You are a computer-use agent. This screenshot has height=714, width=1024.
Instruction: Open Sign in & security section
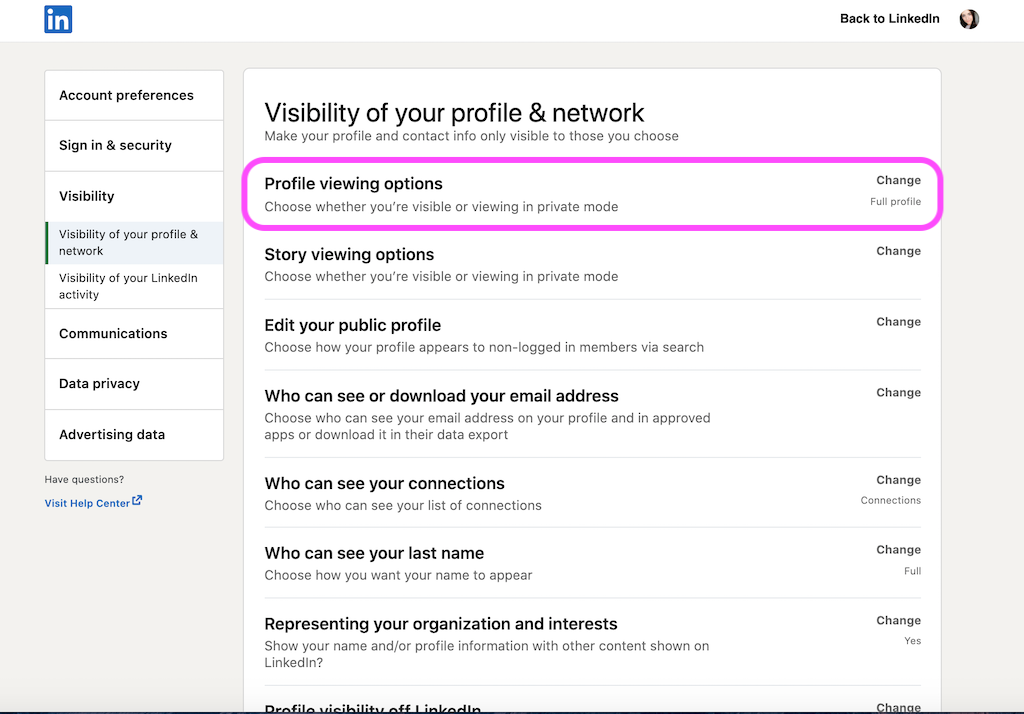(x=134, y=146)
